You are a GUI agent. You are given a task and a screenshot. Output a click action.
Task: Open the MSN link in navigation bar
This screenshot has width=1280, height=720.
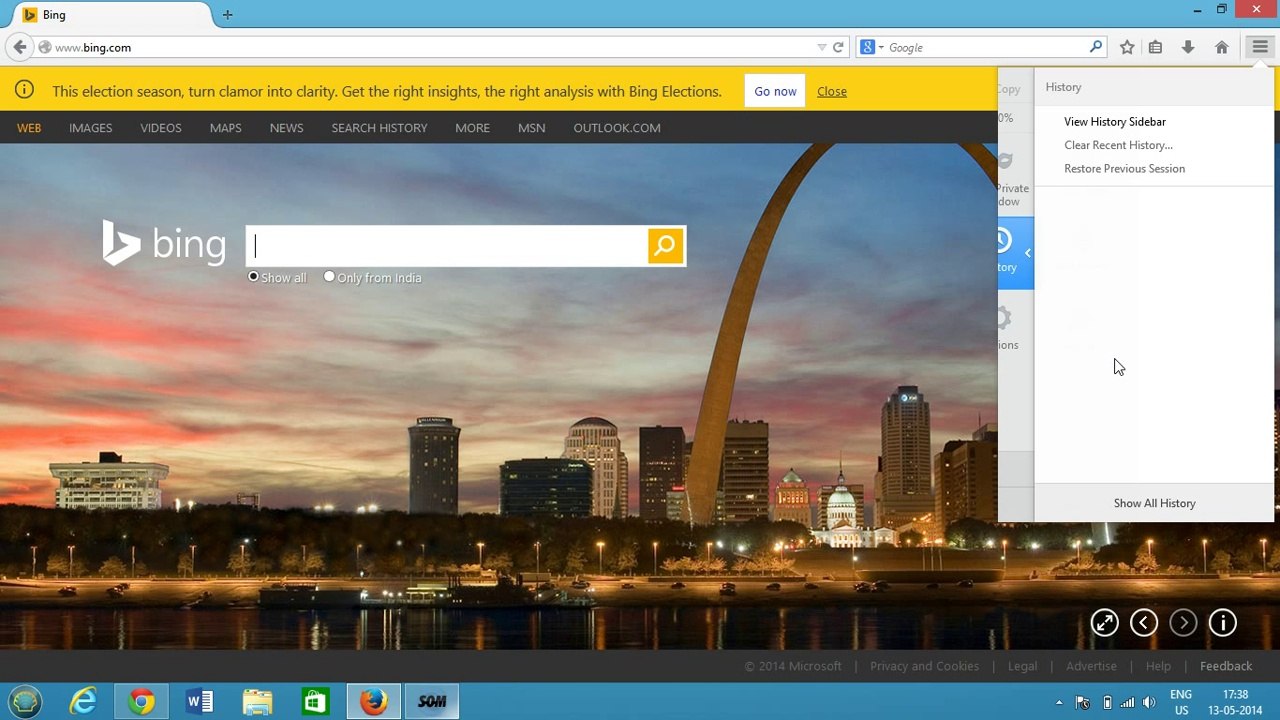pyautogui.click(x=531, y=128)
